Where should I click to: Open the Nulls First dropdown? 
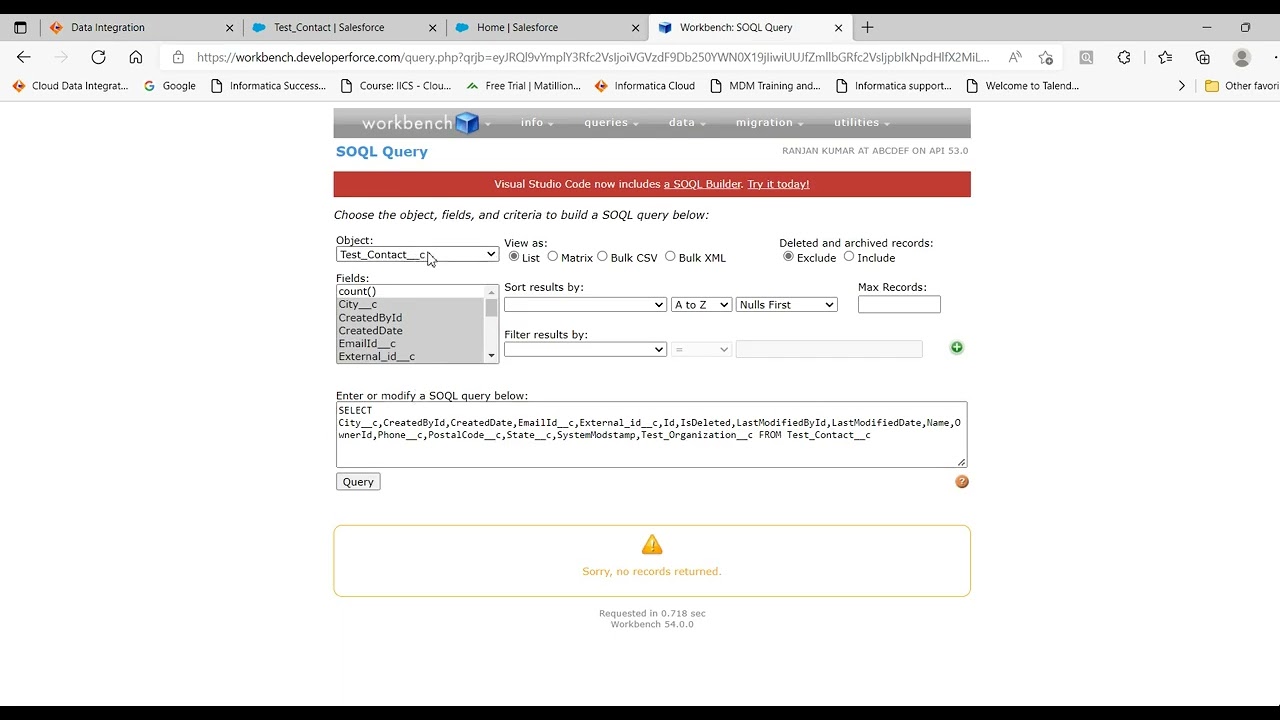(x=787, y=305)
